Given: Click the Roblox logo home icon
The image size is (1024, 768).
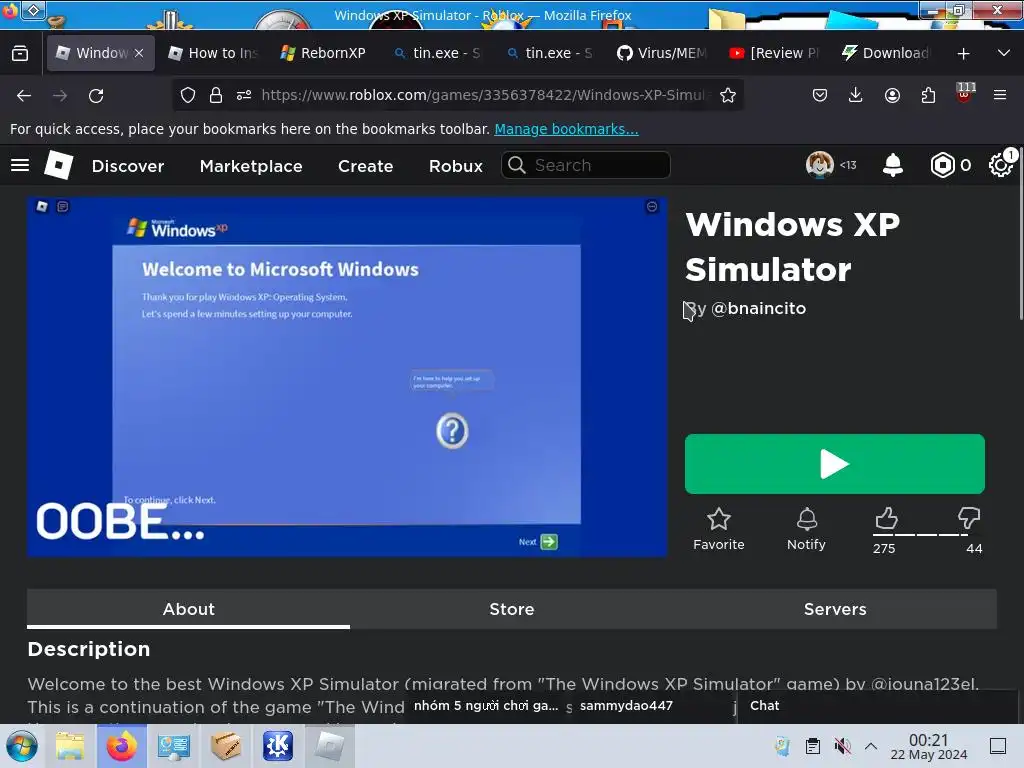Looking at the screenshot, I should [58, 165].
